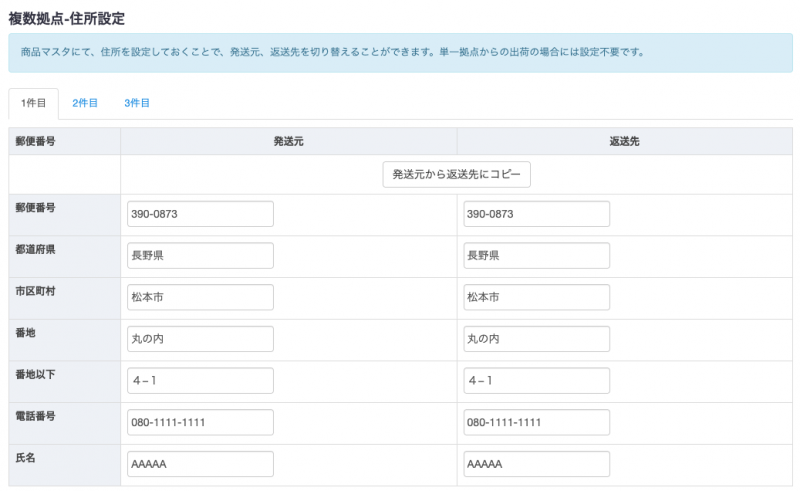Focus the 発送元 市区町村 field

pyautogui.click(x=200, y=298)
